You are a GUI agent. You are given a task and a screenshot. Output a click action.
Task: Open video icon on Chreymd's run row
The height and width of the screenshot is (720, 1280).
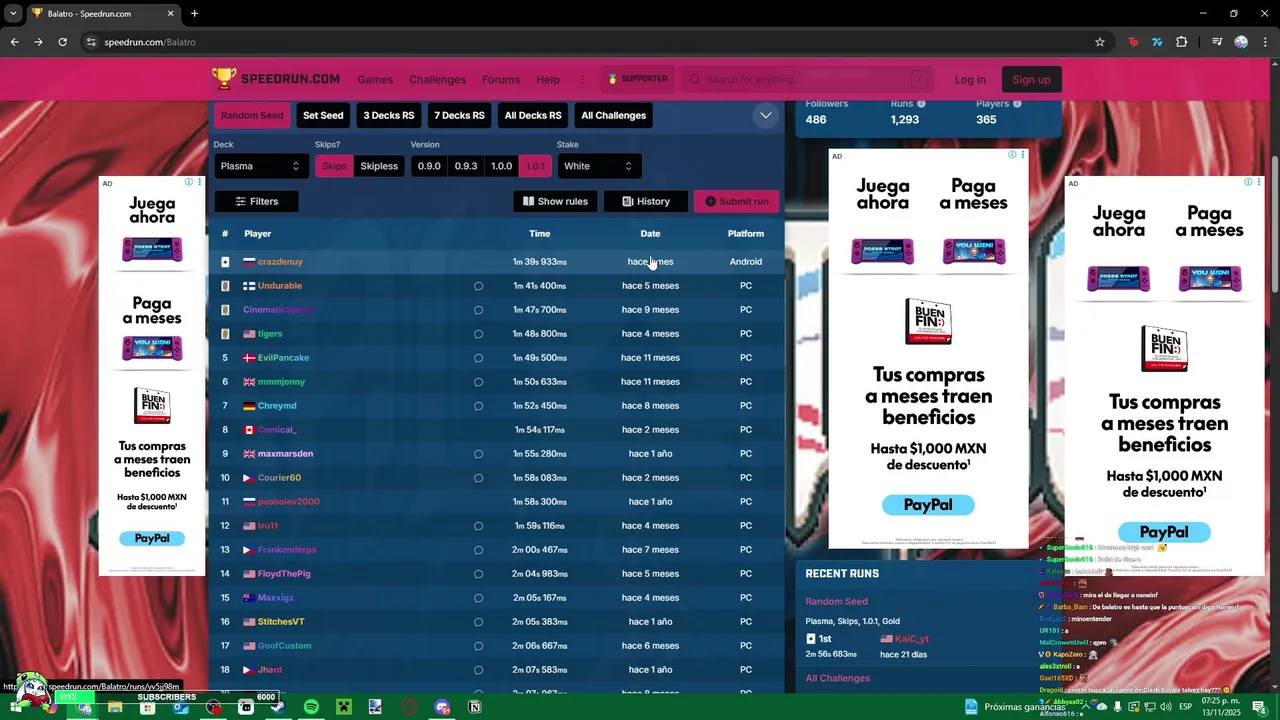[478, 406]
